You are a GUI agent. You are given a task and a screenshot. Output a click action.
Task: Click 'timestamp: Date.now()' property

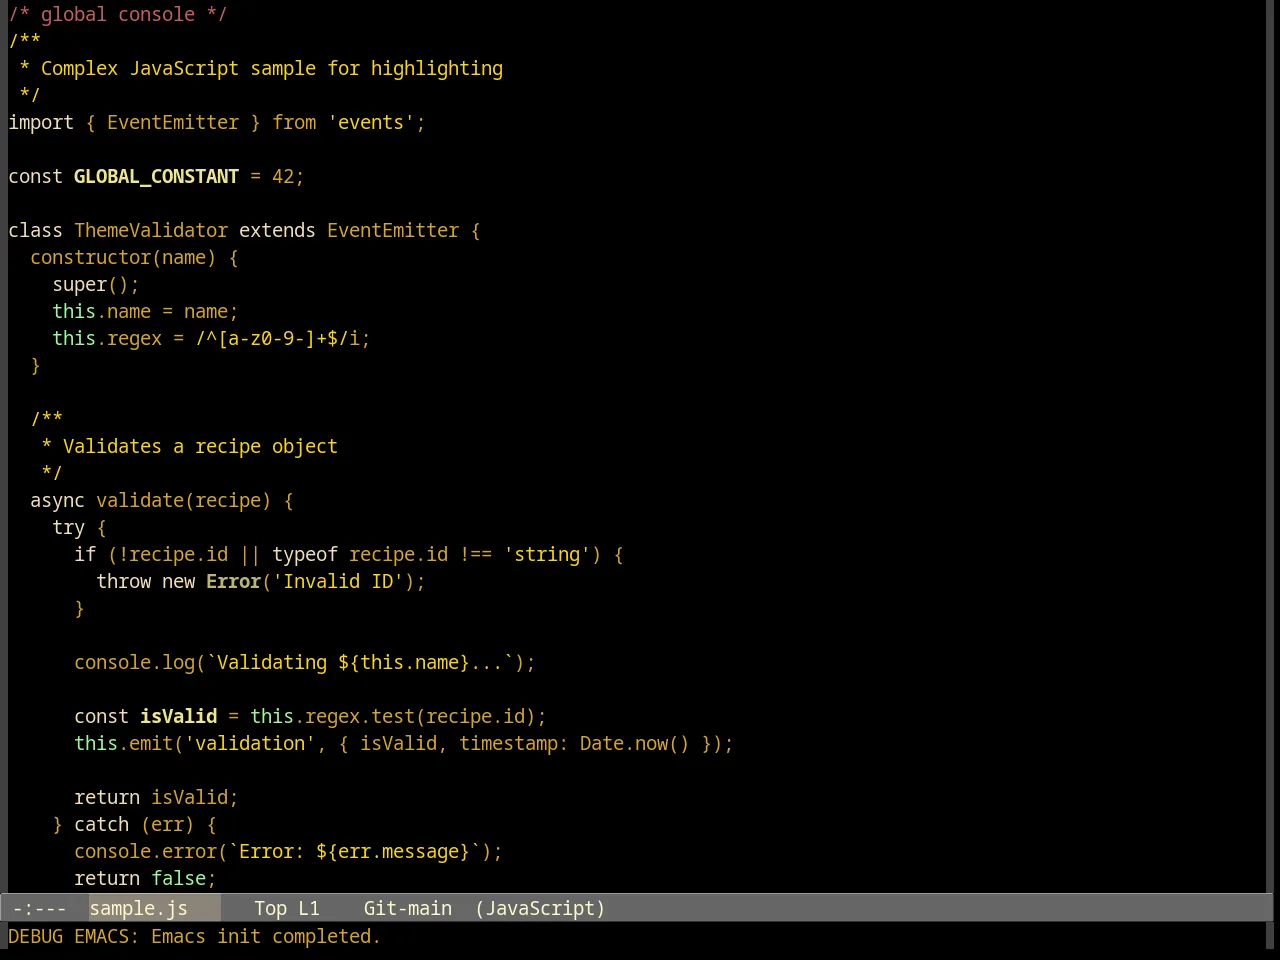click(574, 743)
